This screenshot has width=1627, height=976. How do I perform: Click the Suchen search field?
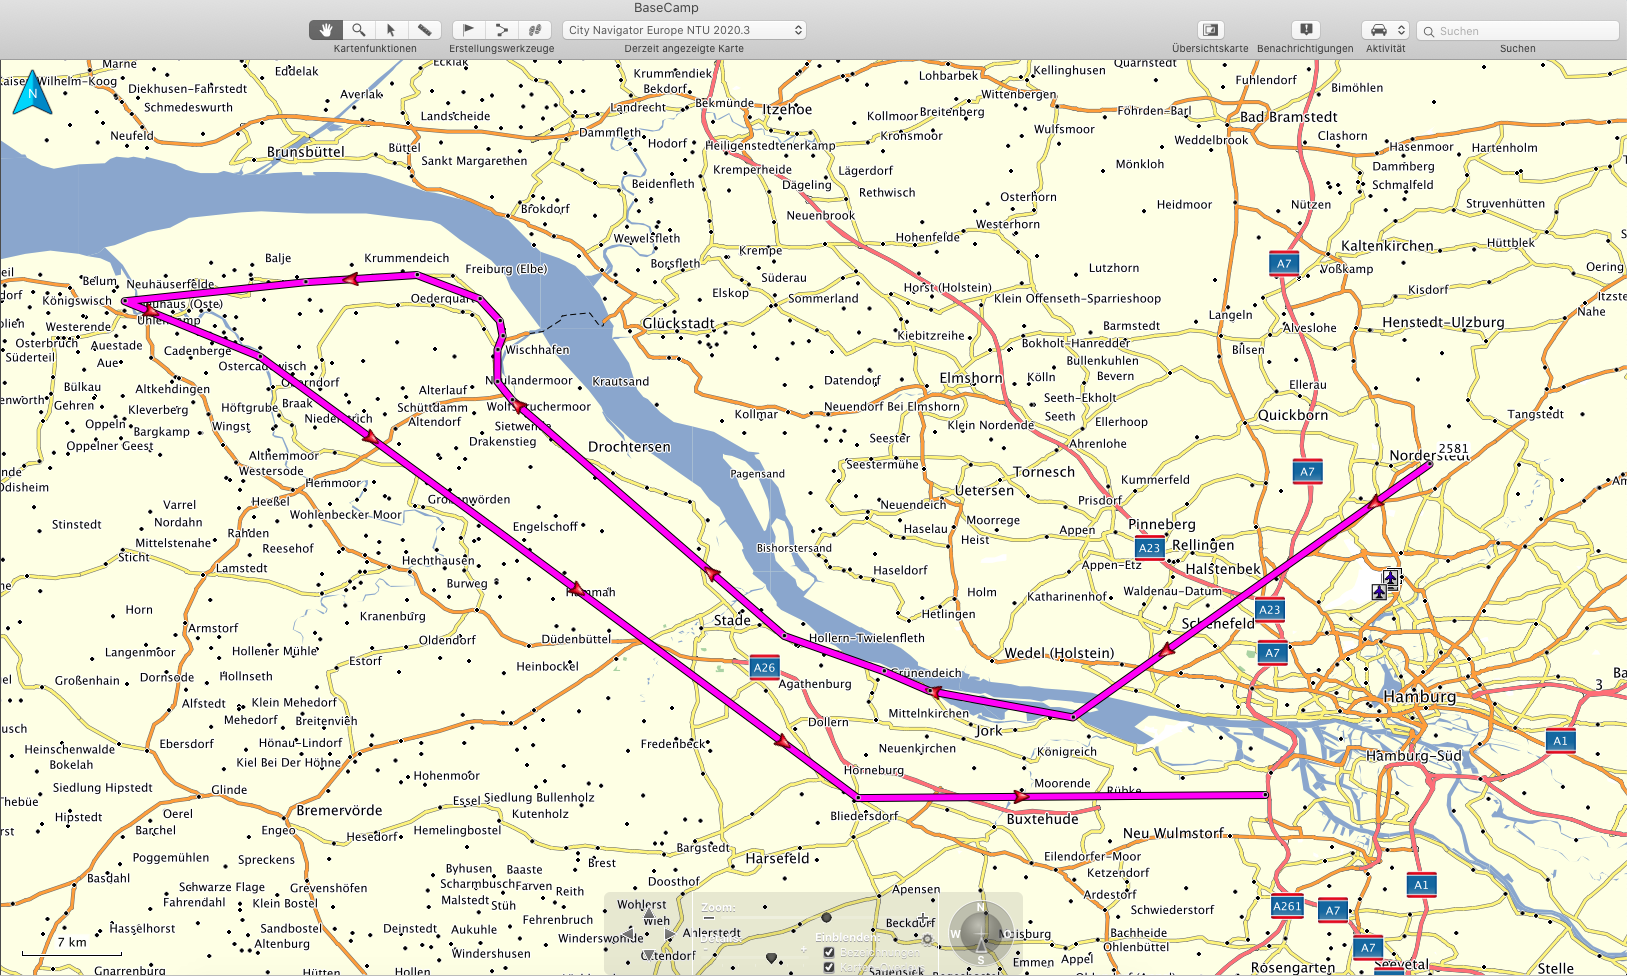tap(1517, 31)
